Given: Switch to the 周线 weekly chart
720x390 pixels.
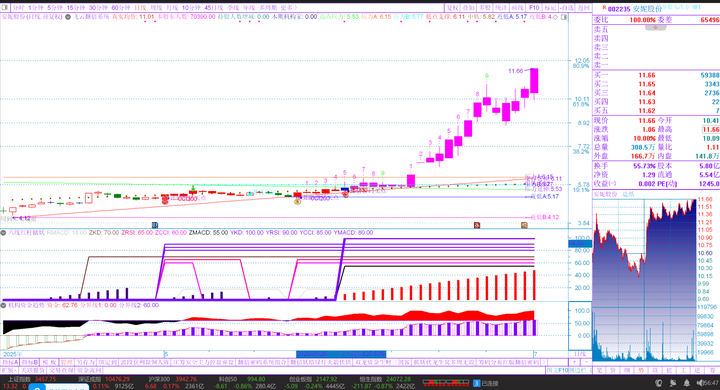Looking at the screenshot, I should click(x=156, y=8).
